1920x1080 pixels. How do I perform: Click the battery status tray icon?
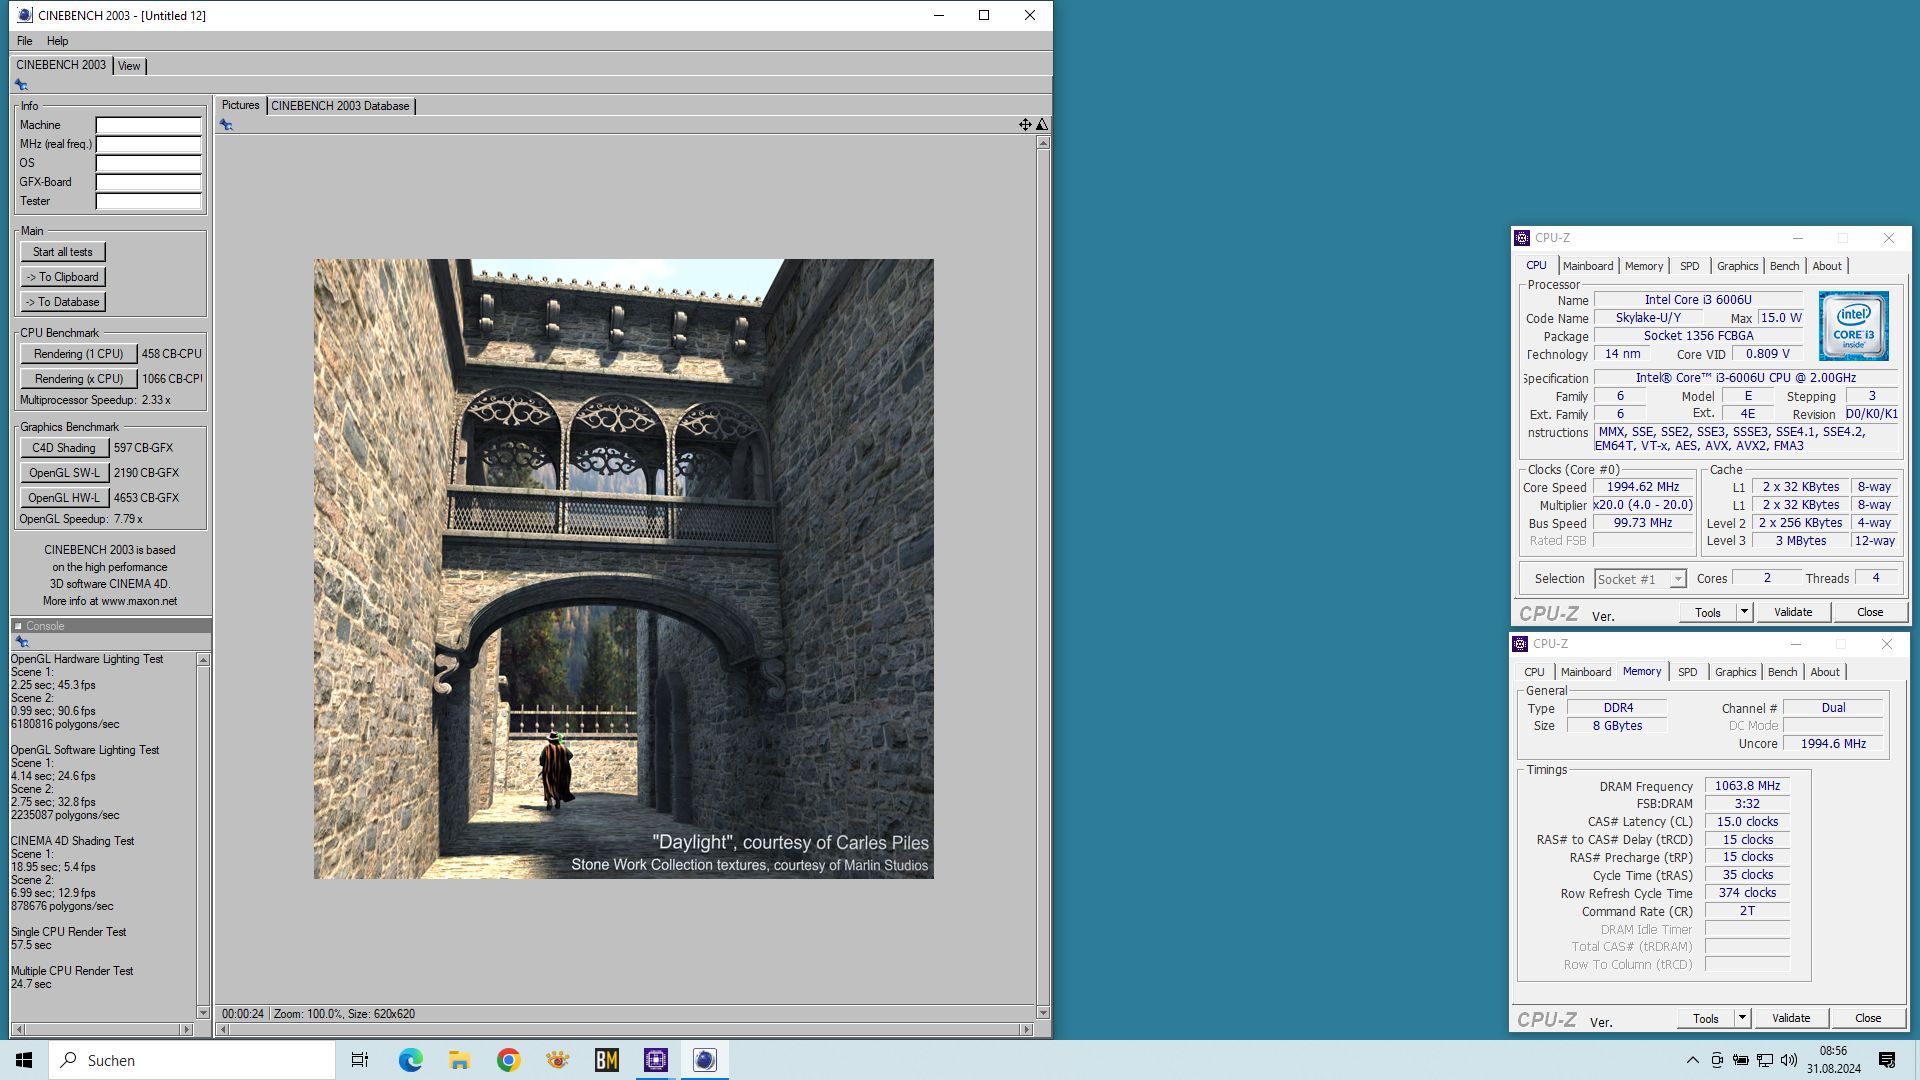[x=1741, y=1060]
